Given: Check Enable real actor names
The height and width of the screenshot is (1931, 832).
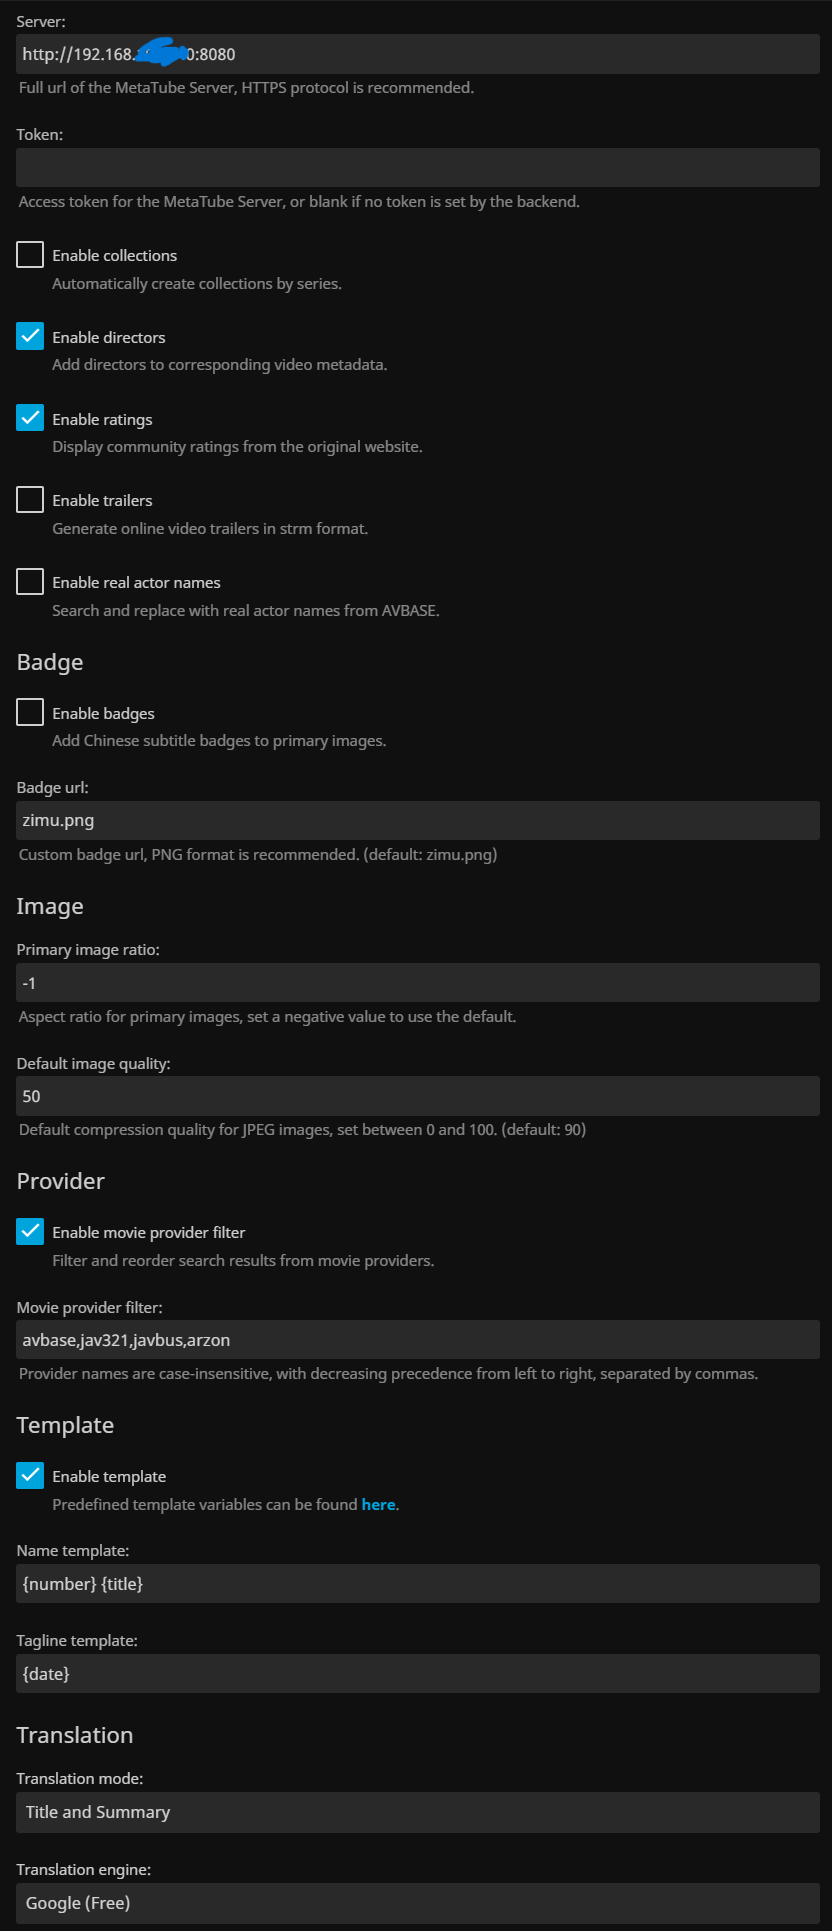Looking at the screenshot, I should [30, 581].
